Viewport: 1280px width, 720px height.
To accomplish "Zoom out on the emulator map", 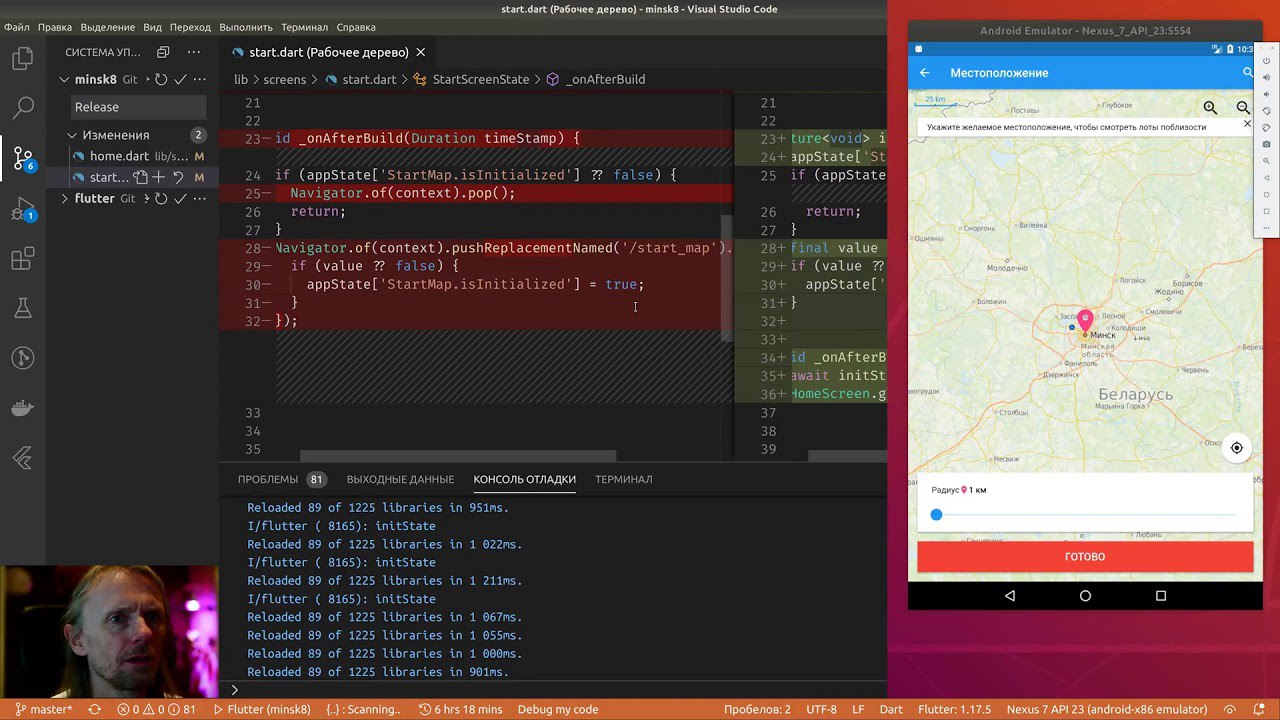I will (x=1243, y=107).
